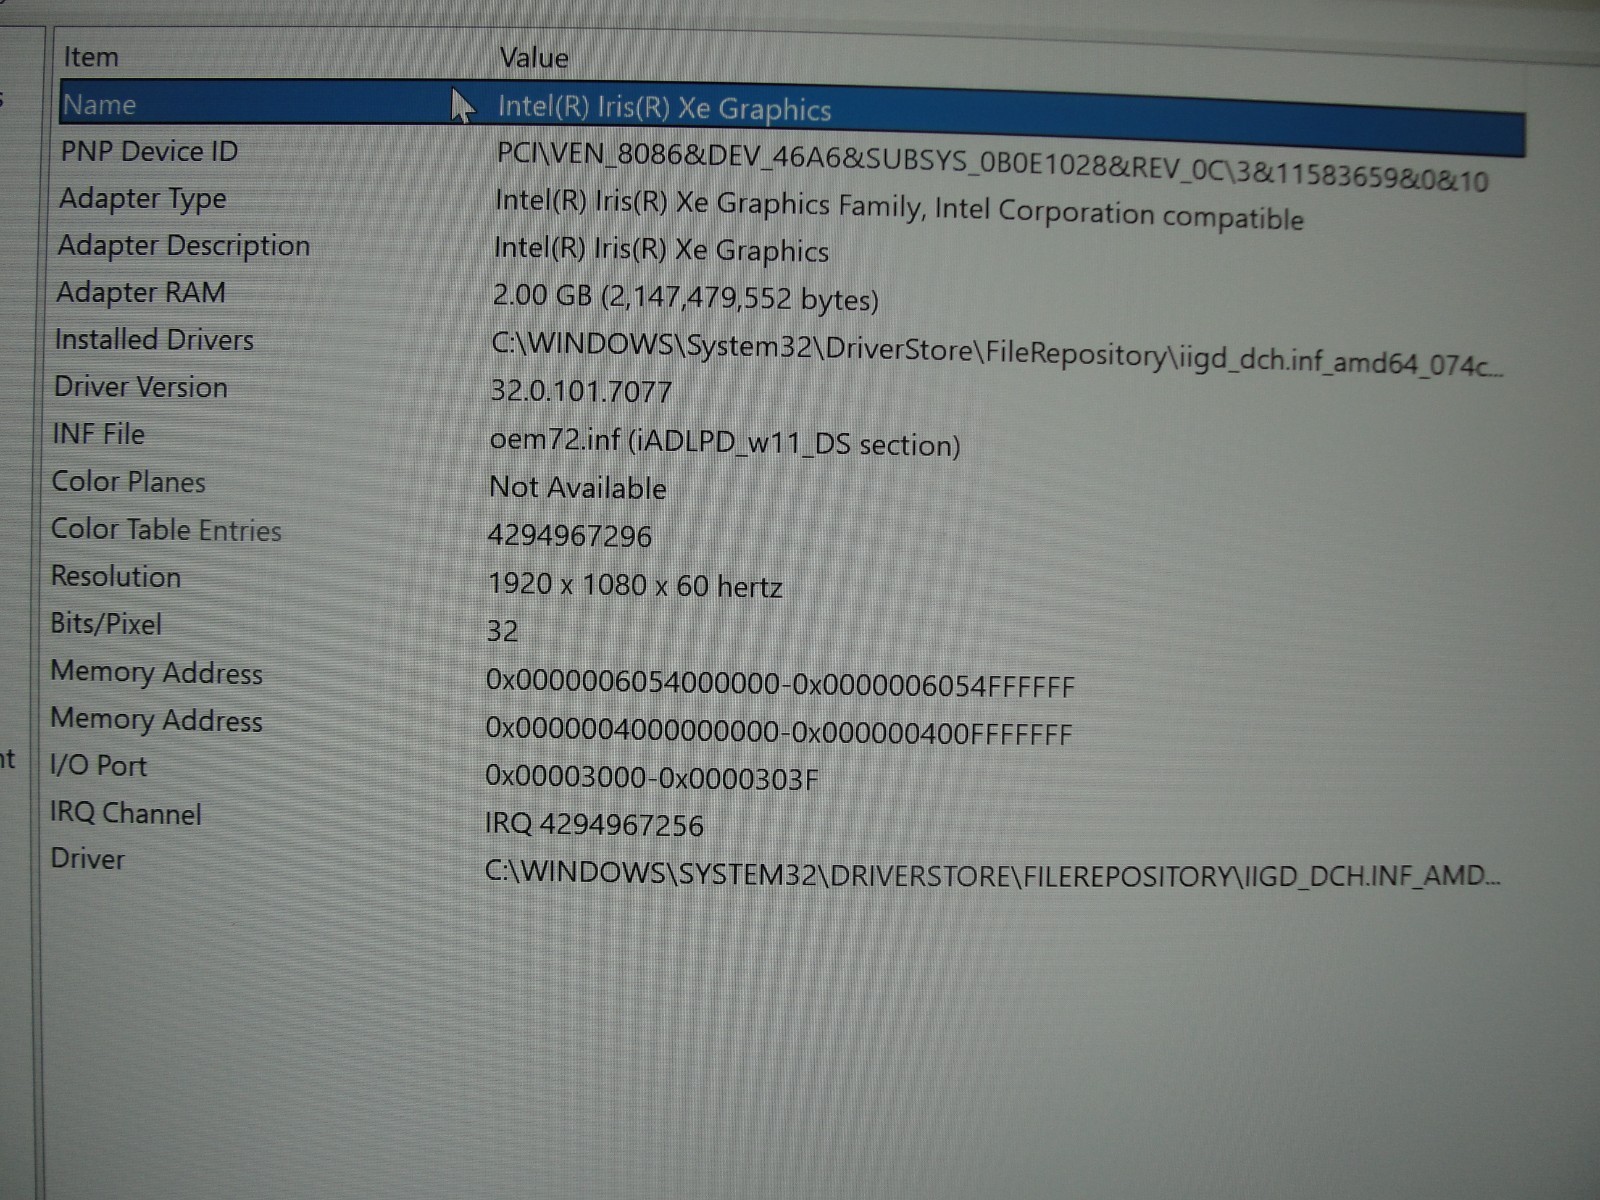
Task: Click the IIGD_DCH.INF_AMD uppercase Driver path value
Action: click(992, 875)
